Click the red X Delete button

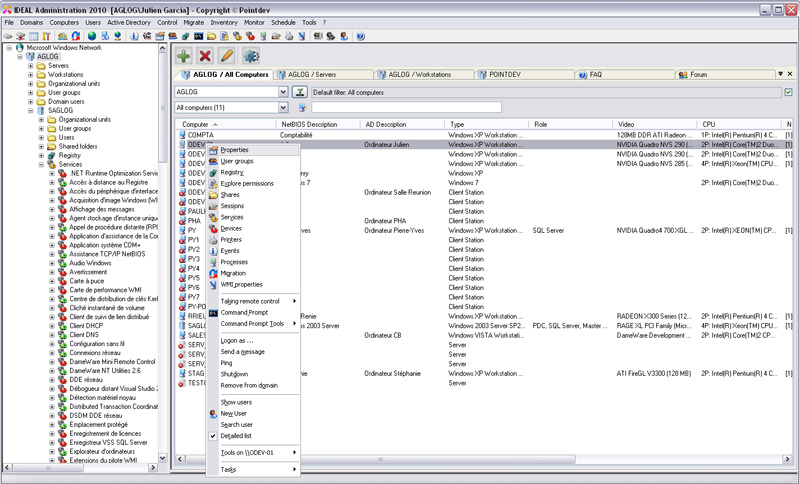coord(205,56)
